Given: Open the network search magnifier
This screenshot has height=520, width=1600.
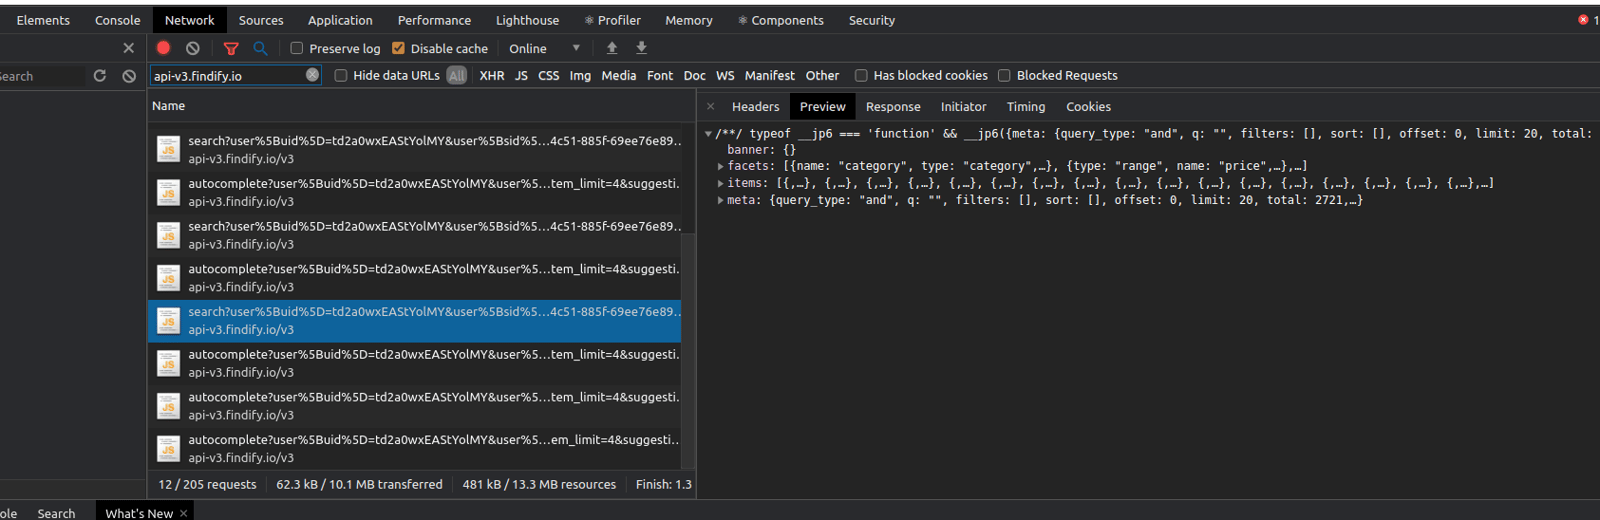Looking at the screenshot, I should click(260, 48).
